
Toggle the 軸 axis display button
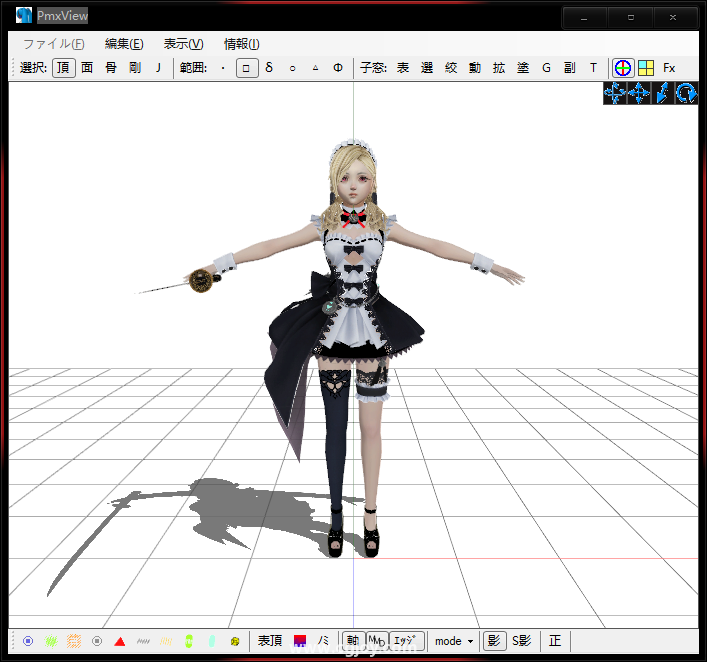[x=352, y=641]
